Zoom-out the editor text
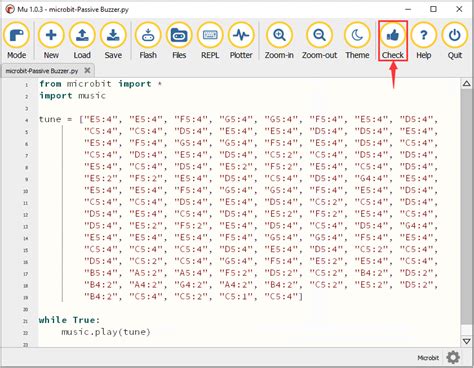This screenshot has width=474, height=368. tap(319, 41)
